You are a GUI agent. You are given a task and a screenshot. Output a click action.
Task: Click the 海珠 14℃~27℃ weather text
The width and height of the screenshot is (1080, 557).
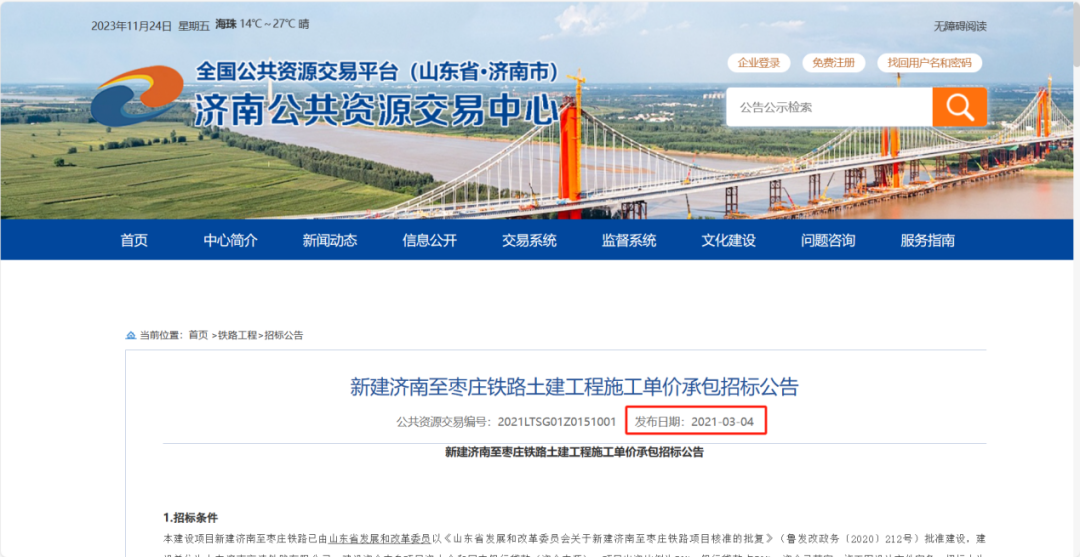[262, 24]
